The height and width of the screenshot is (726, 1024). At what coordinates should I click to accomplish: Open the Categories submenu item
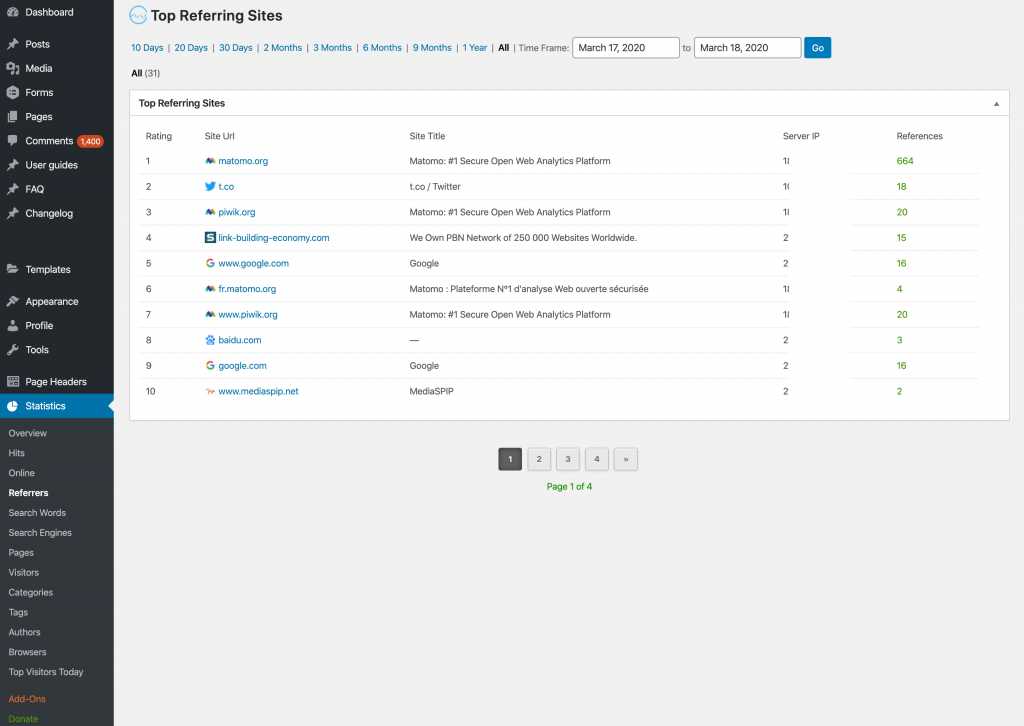[x=31, y=593]
